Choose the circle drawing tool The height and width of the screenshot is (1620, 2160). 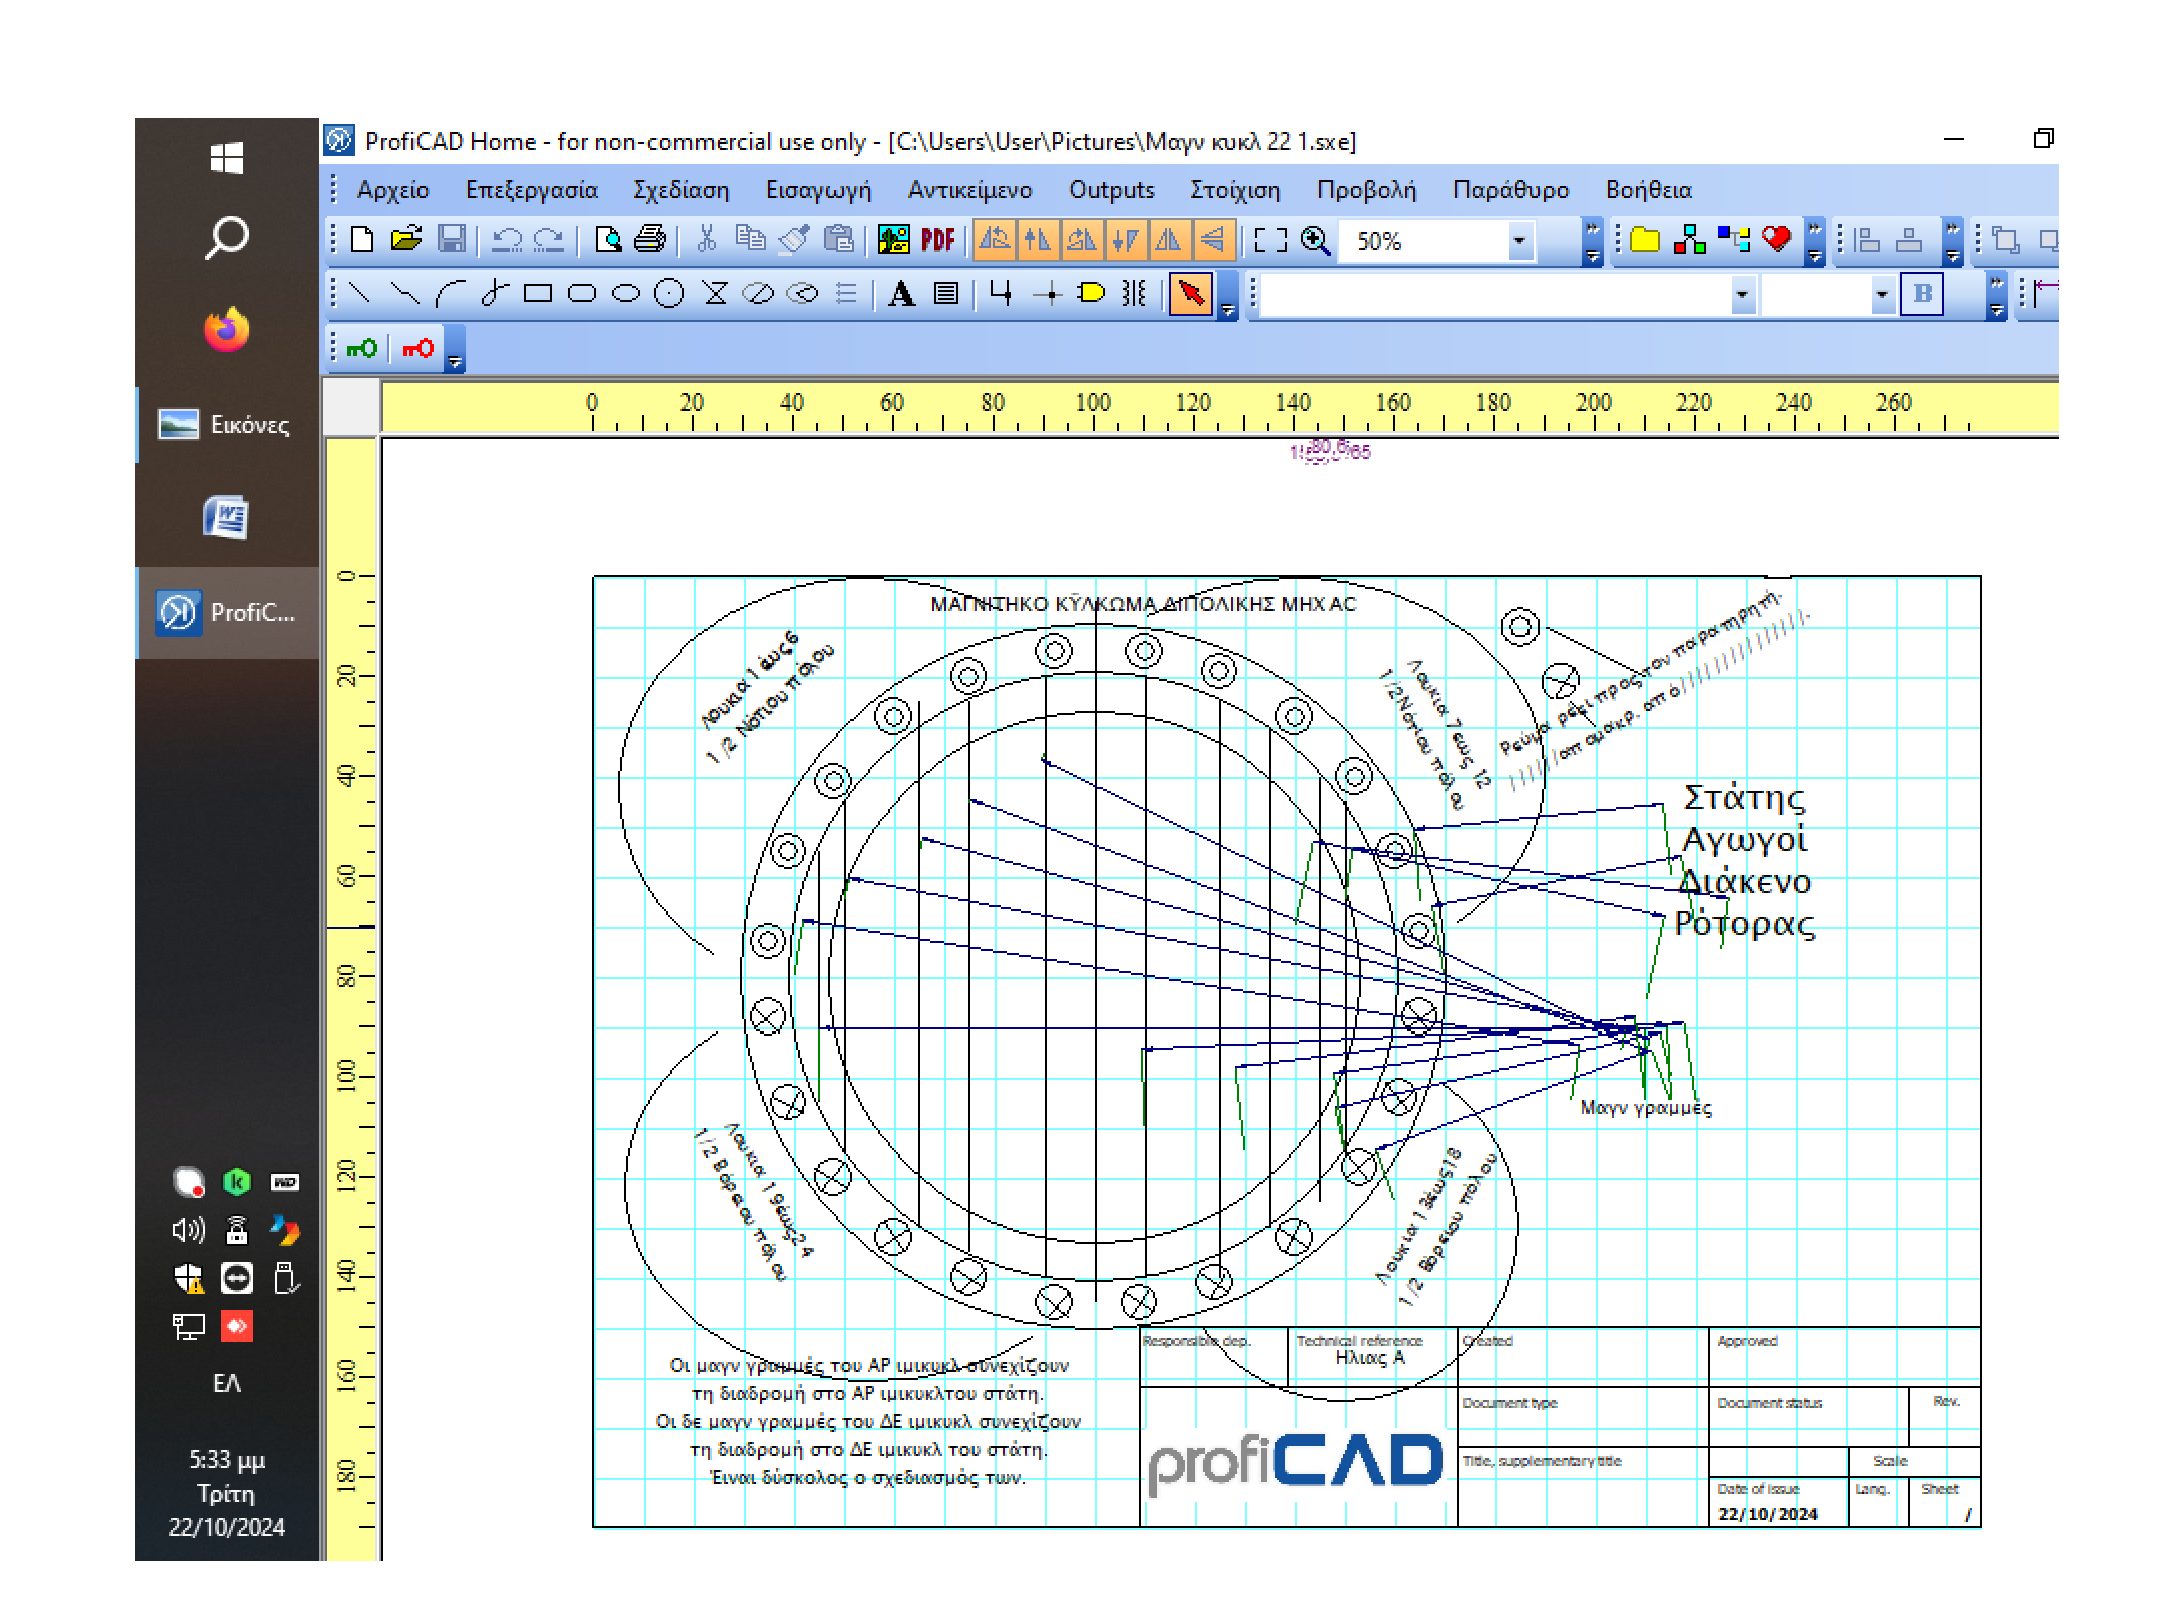(668, 293)
